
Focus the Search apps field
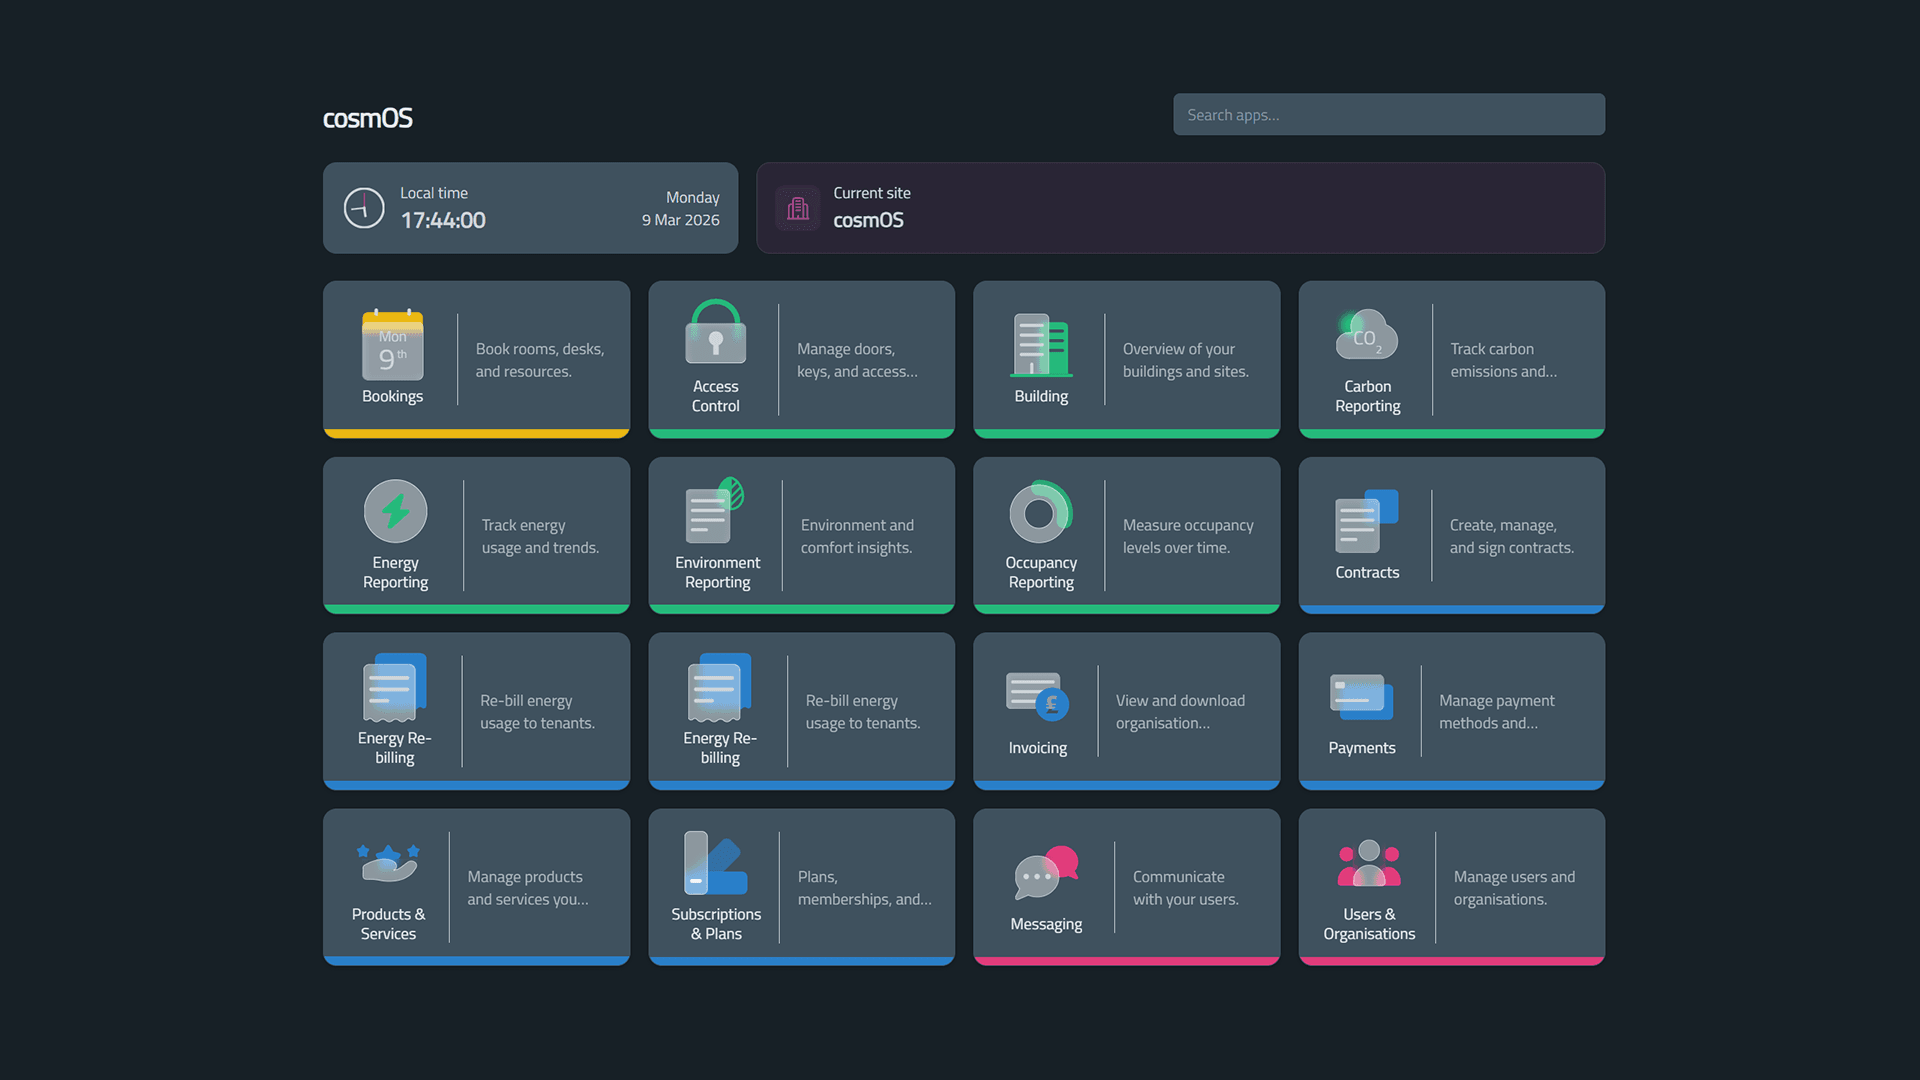[x=1389, y=115]
